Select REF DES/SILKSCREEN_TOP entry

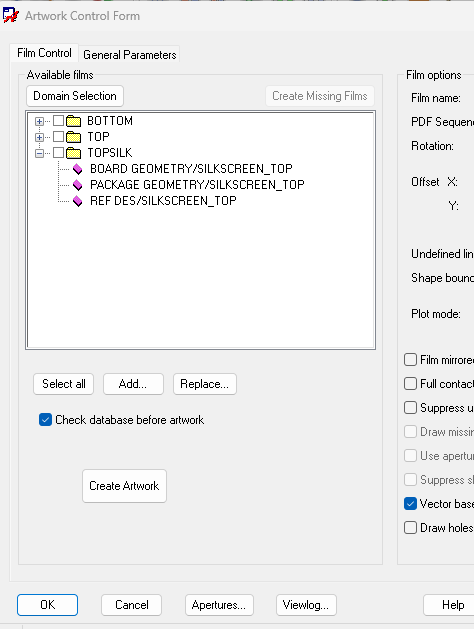163,201
